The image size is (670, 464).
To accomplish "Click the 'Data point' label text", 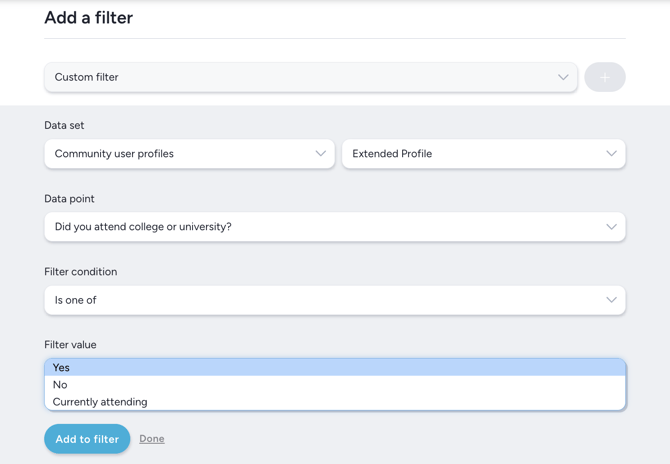I will tap(69, 199).
